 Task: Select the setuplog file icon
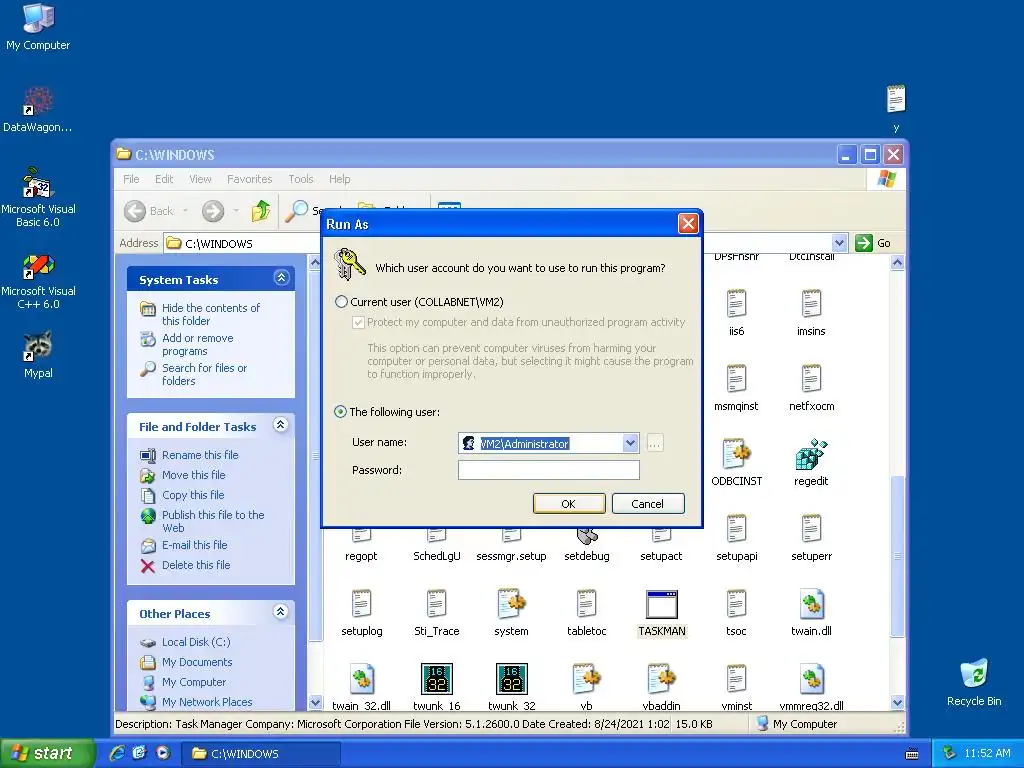[x=361, y=604]
